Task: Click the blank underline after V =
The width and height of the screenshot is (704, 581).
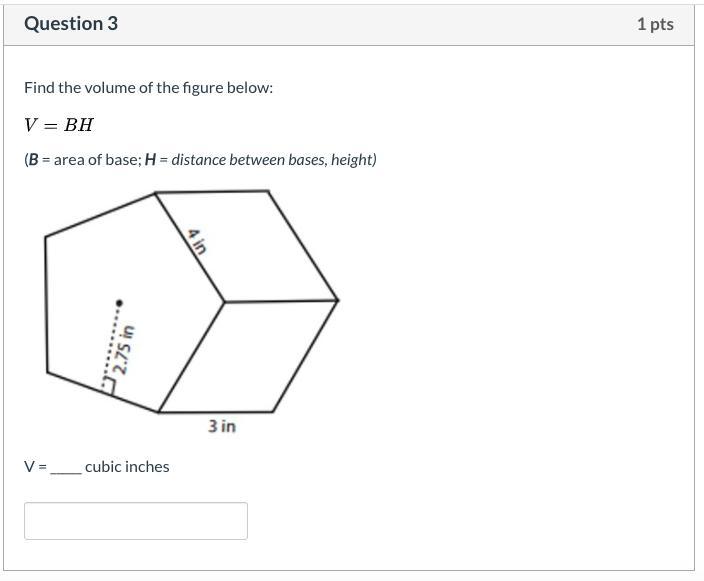Action: 65,467
